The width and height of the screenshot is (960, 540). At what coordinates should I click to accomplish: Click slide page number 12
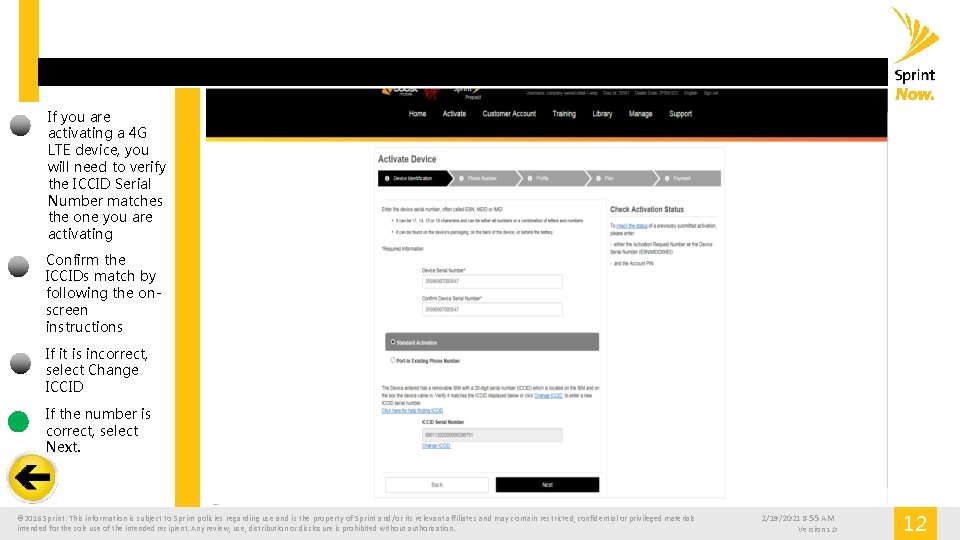tap(915, 523)
